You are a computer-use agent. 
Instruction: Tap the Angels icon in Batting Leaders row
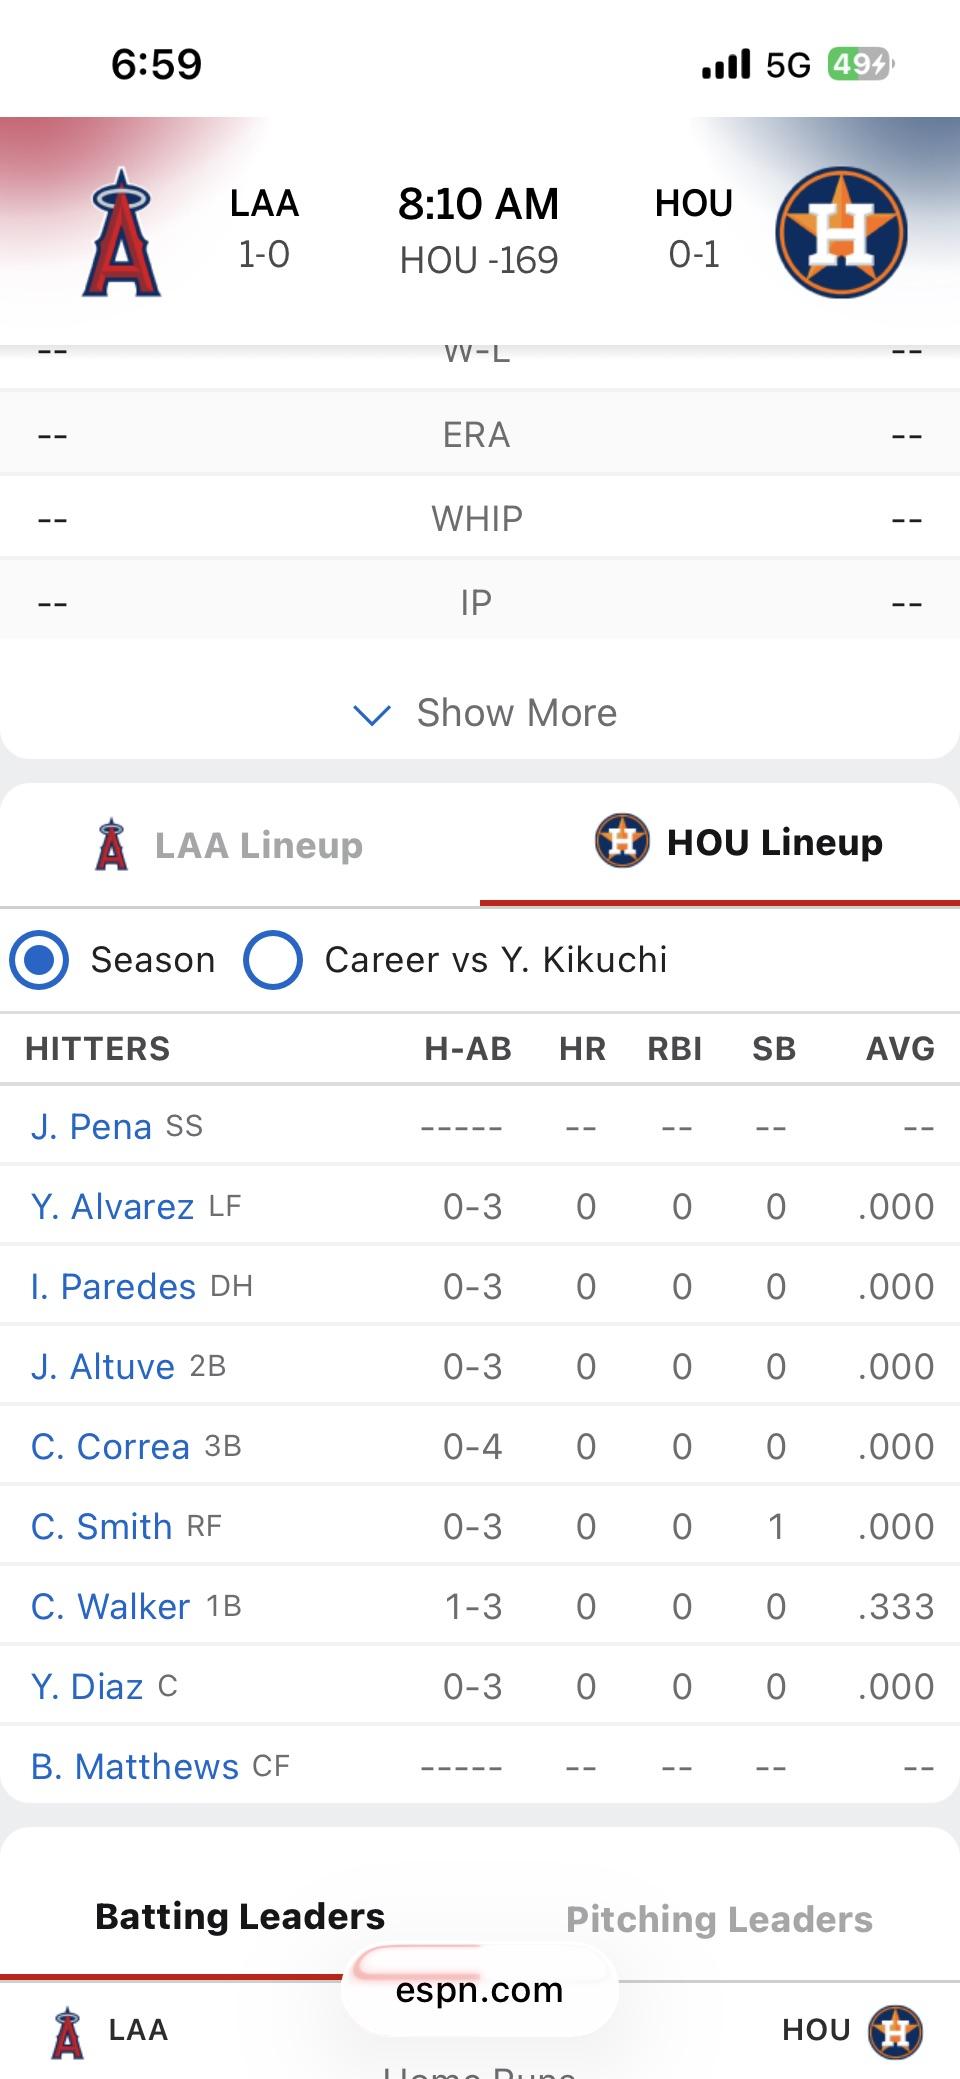coord(67,2032)
